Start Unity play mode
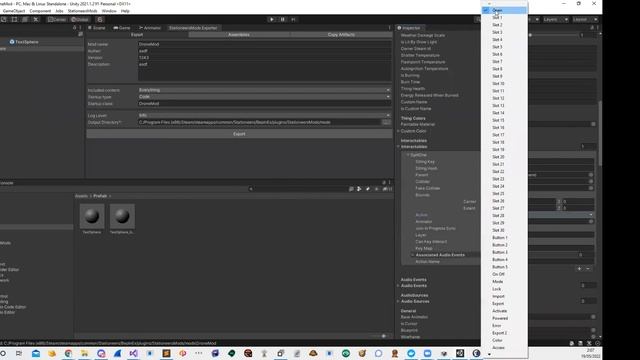This screenshot has width=640, height=360. coord(272,19)
